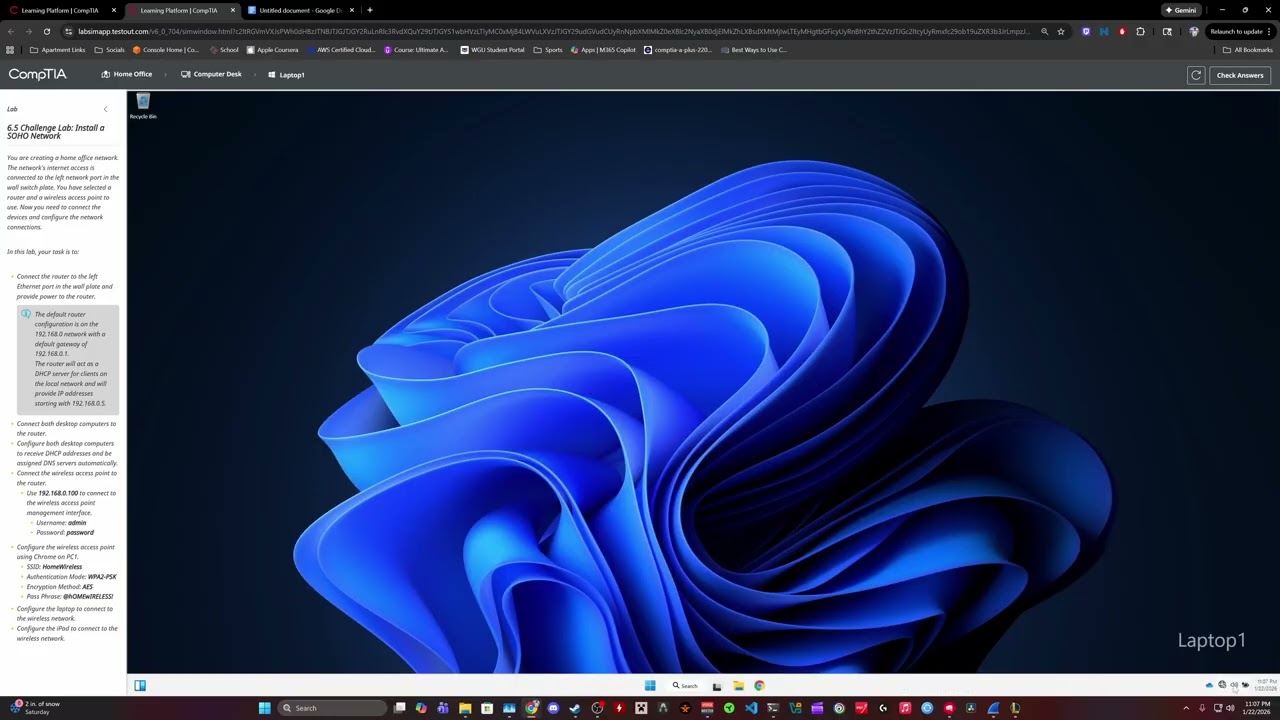The image size is (1280, 720).
Task: Open the host Windows Start menu
Action: click(264, 708)
